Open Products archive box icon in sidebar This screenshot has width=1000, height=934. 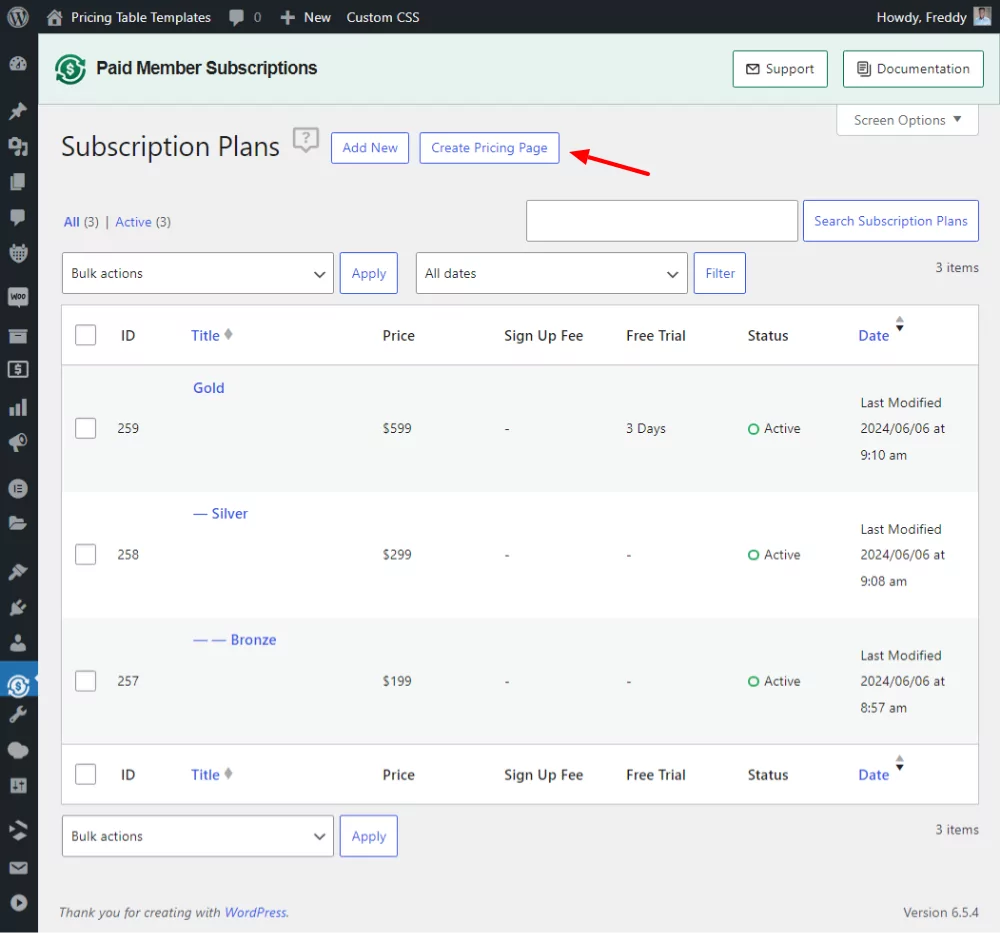18,336
